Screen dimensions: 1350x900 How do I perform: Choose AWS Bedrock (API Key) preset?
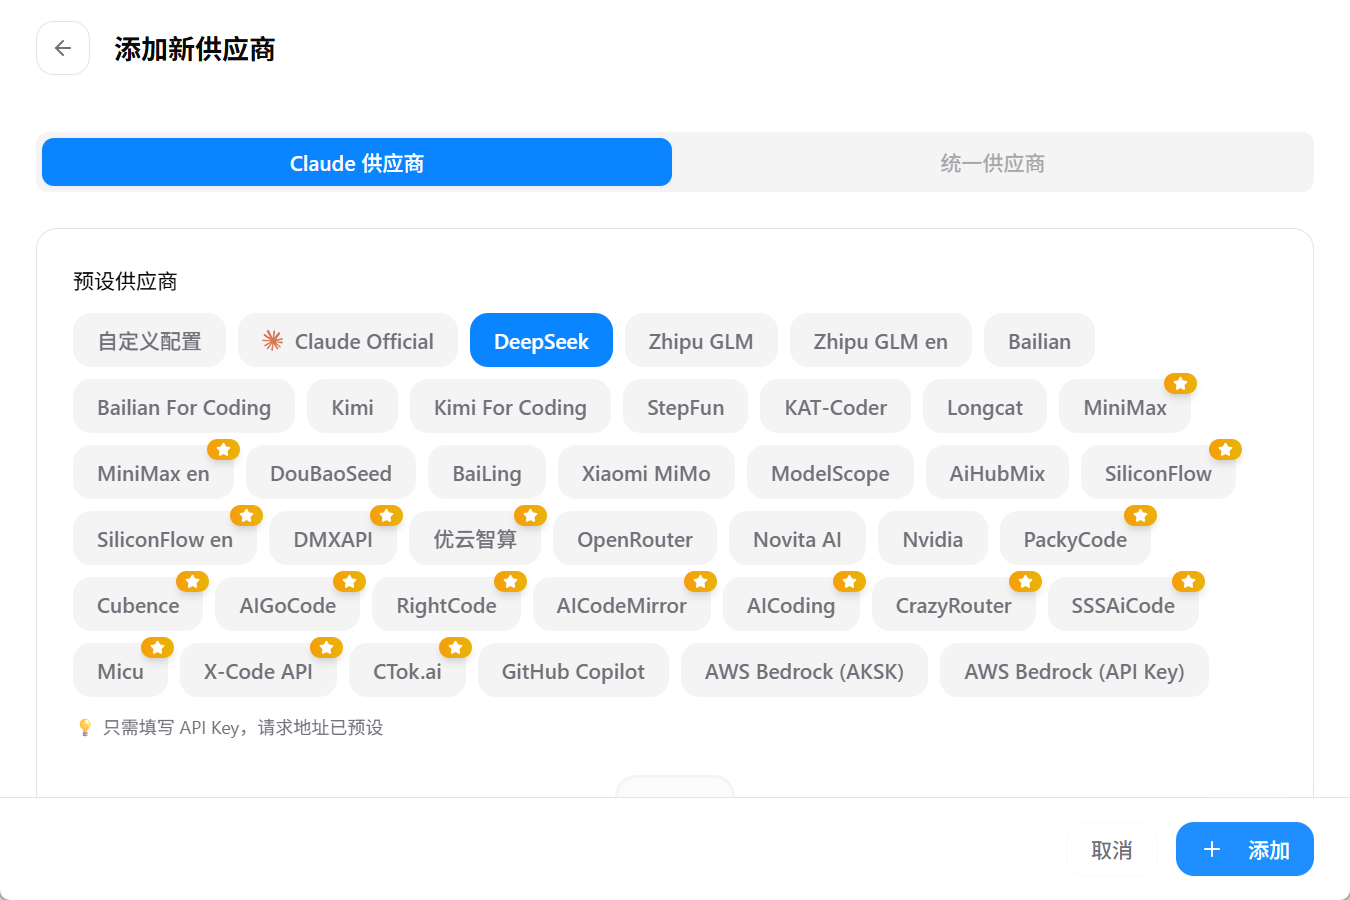click(x=1074, y=671)
